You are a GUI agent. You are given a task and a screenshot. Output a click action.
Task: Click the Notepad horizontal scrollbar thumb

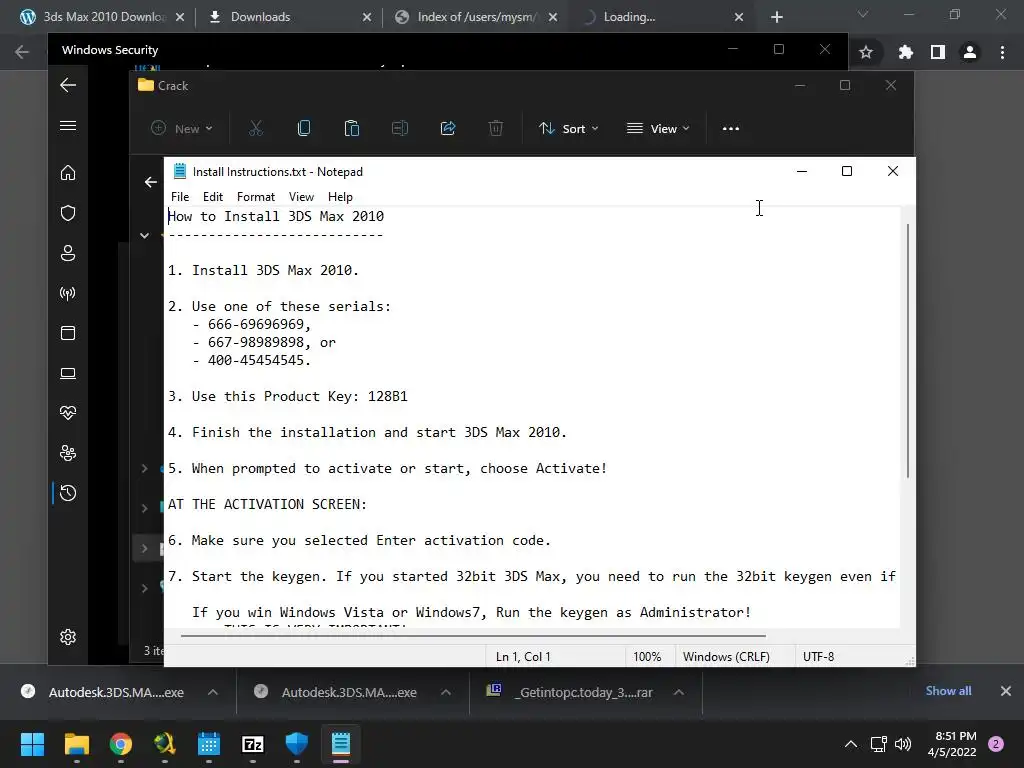tap(473, 635)
